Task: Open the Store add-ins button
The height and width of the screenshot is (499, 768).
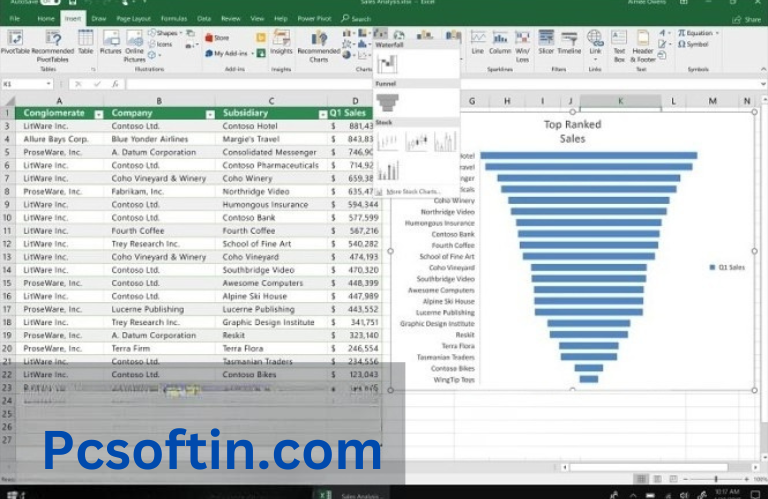Action: point(217,38)
